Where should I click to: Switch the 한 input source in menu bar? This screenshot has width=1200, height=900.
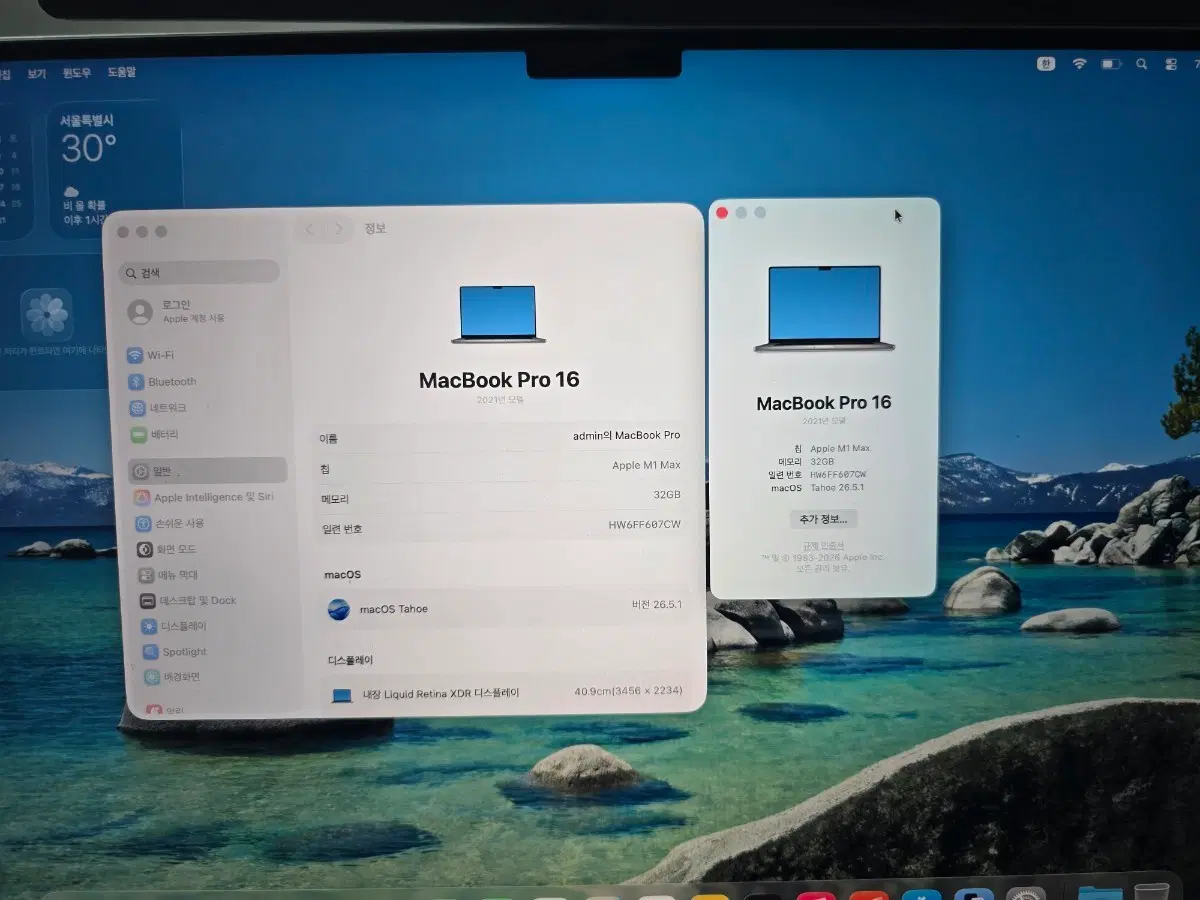click(1046, 64)
